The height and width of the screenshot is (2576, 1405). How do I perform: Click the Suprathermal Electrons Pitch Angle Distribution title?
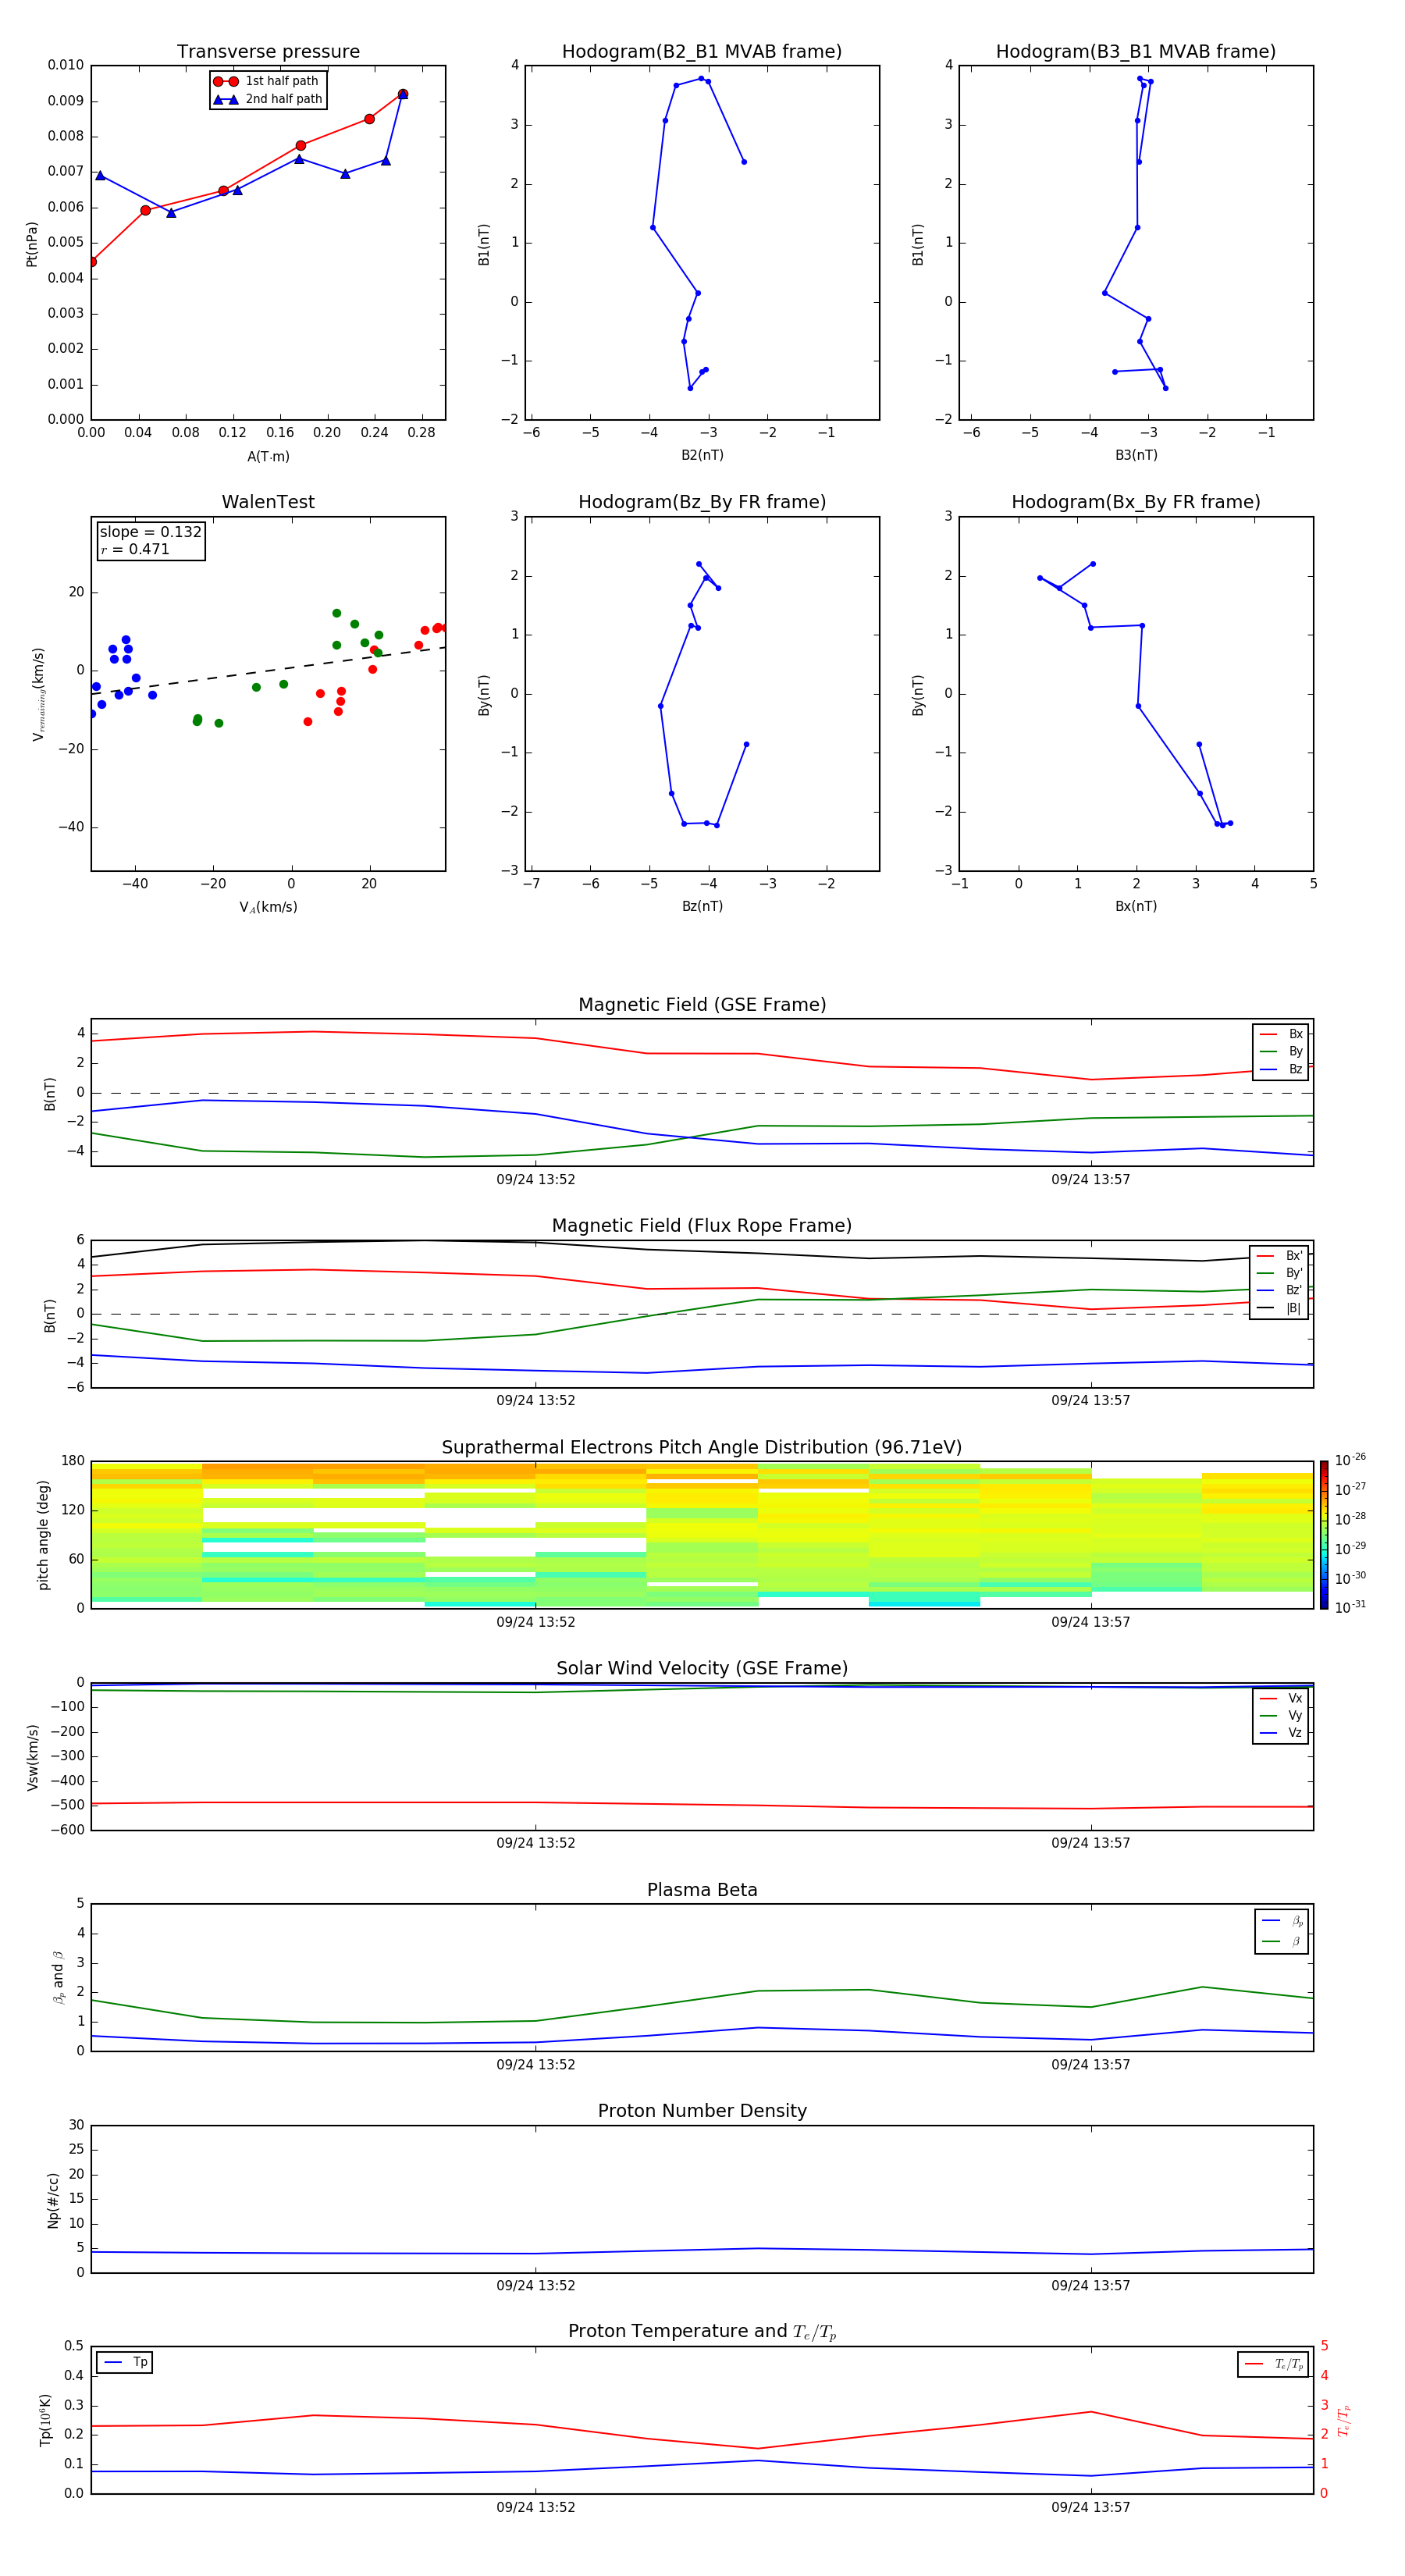point(702,1448)
